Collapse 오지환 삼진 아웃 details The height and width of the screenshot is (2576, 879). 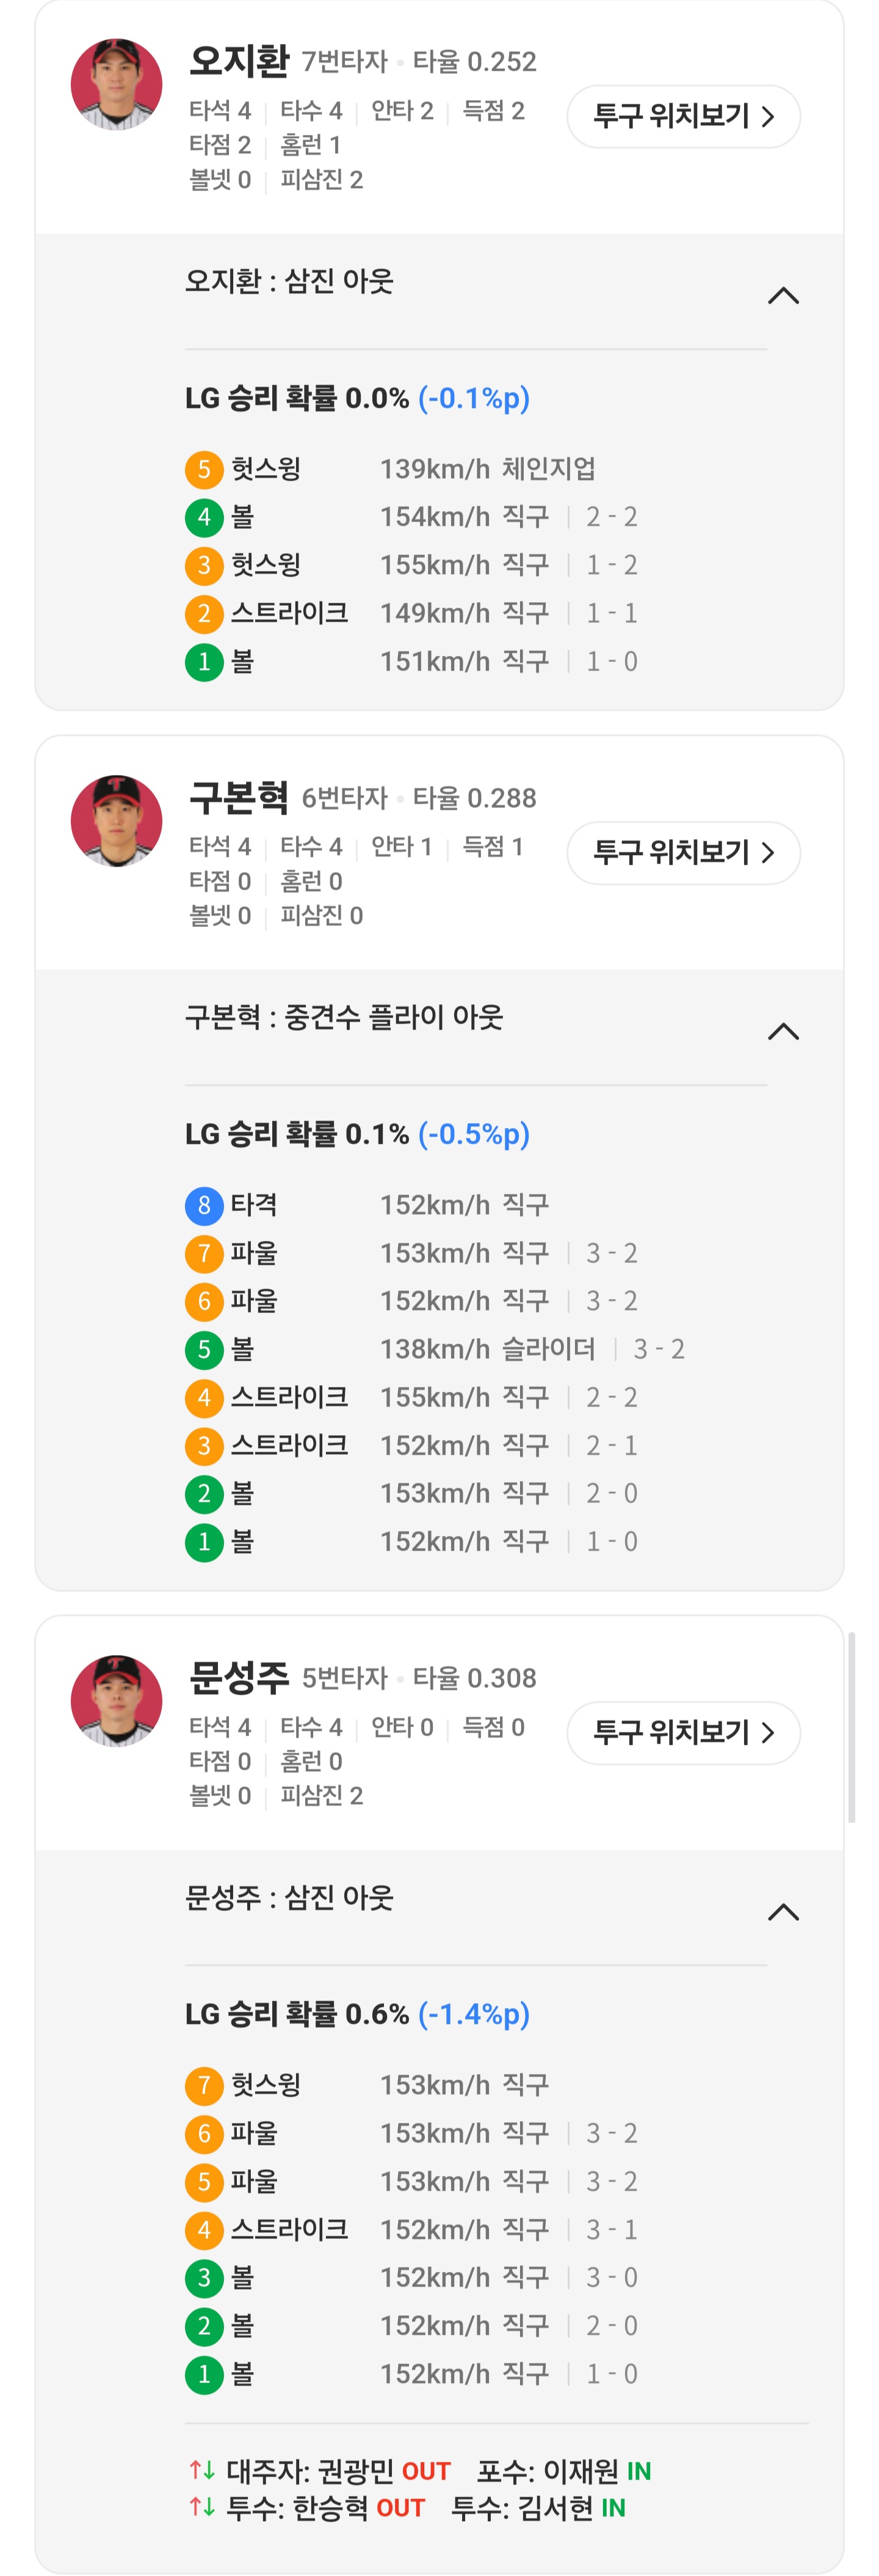pyautogui.click(x=783, y=296)
